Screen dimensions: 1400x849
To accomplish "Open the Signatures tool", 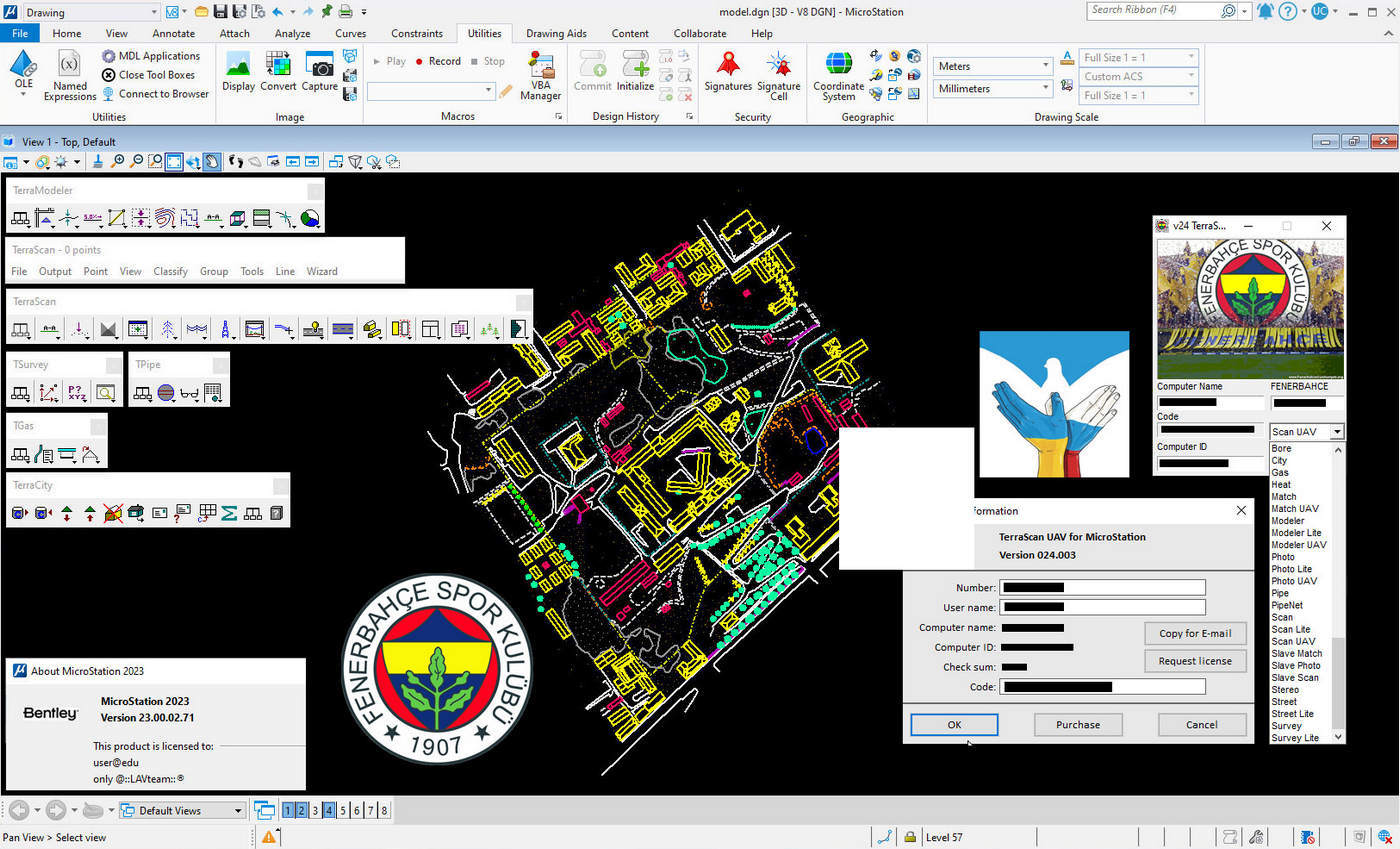I will pyautogui.click(x=728, y=72).
